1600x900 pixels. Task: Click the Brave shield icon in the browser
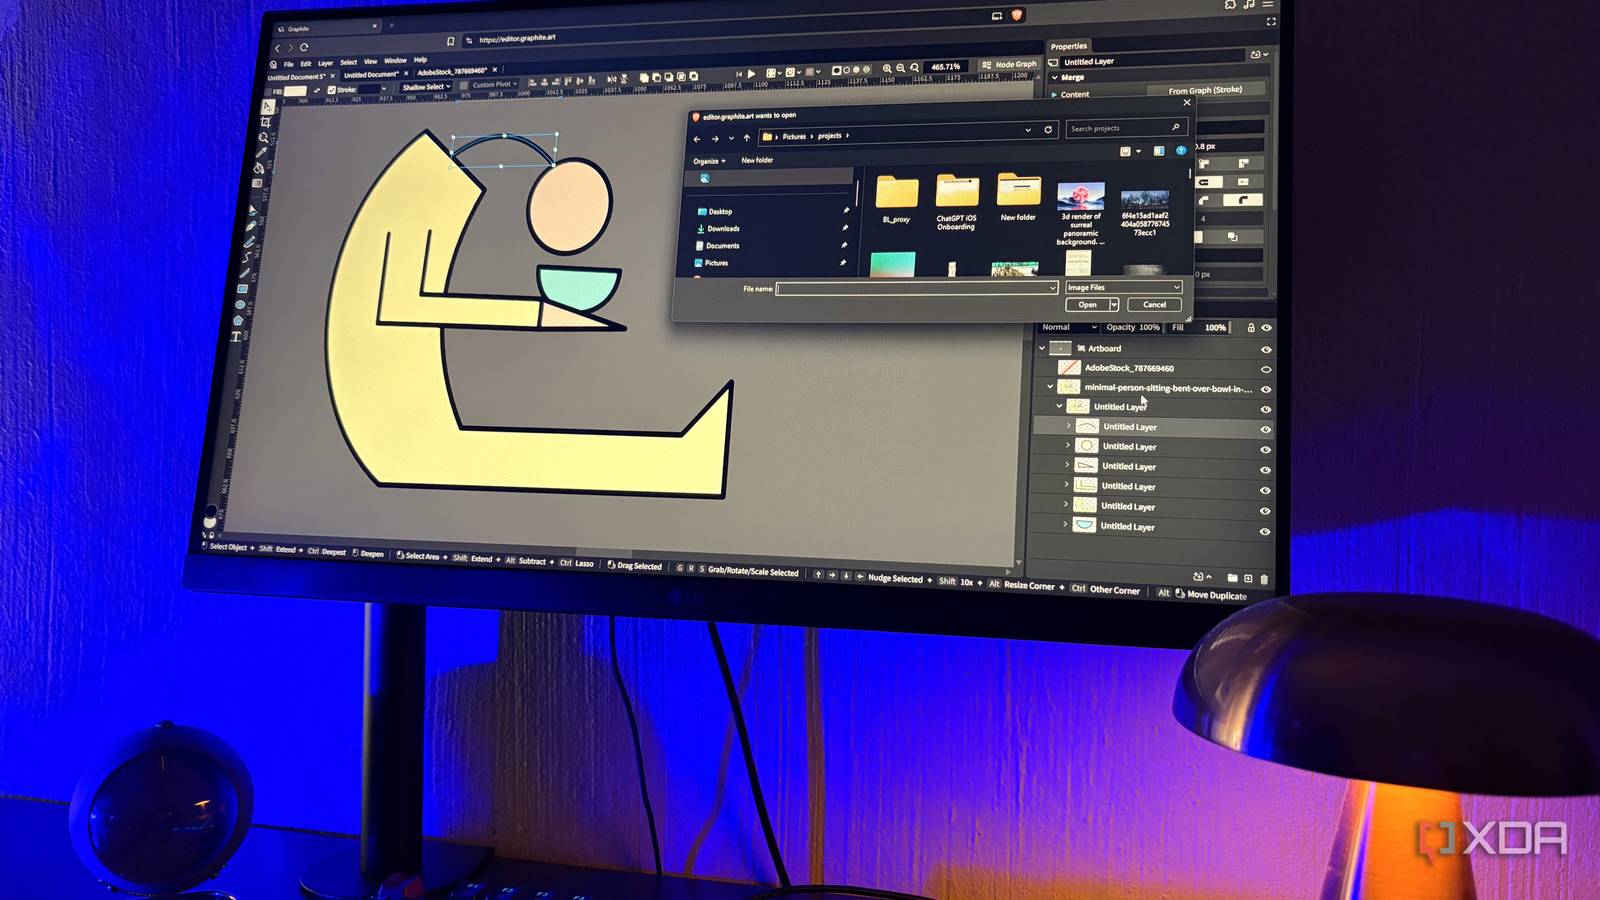[x=1017, y=15]
